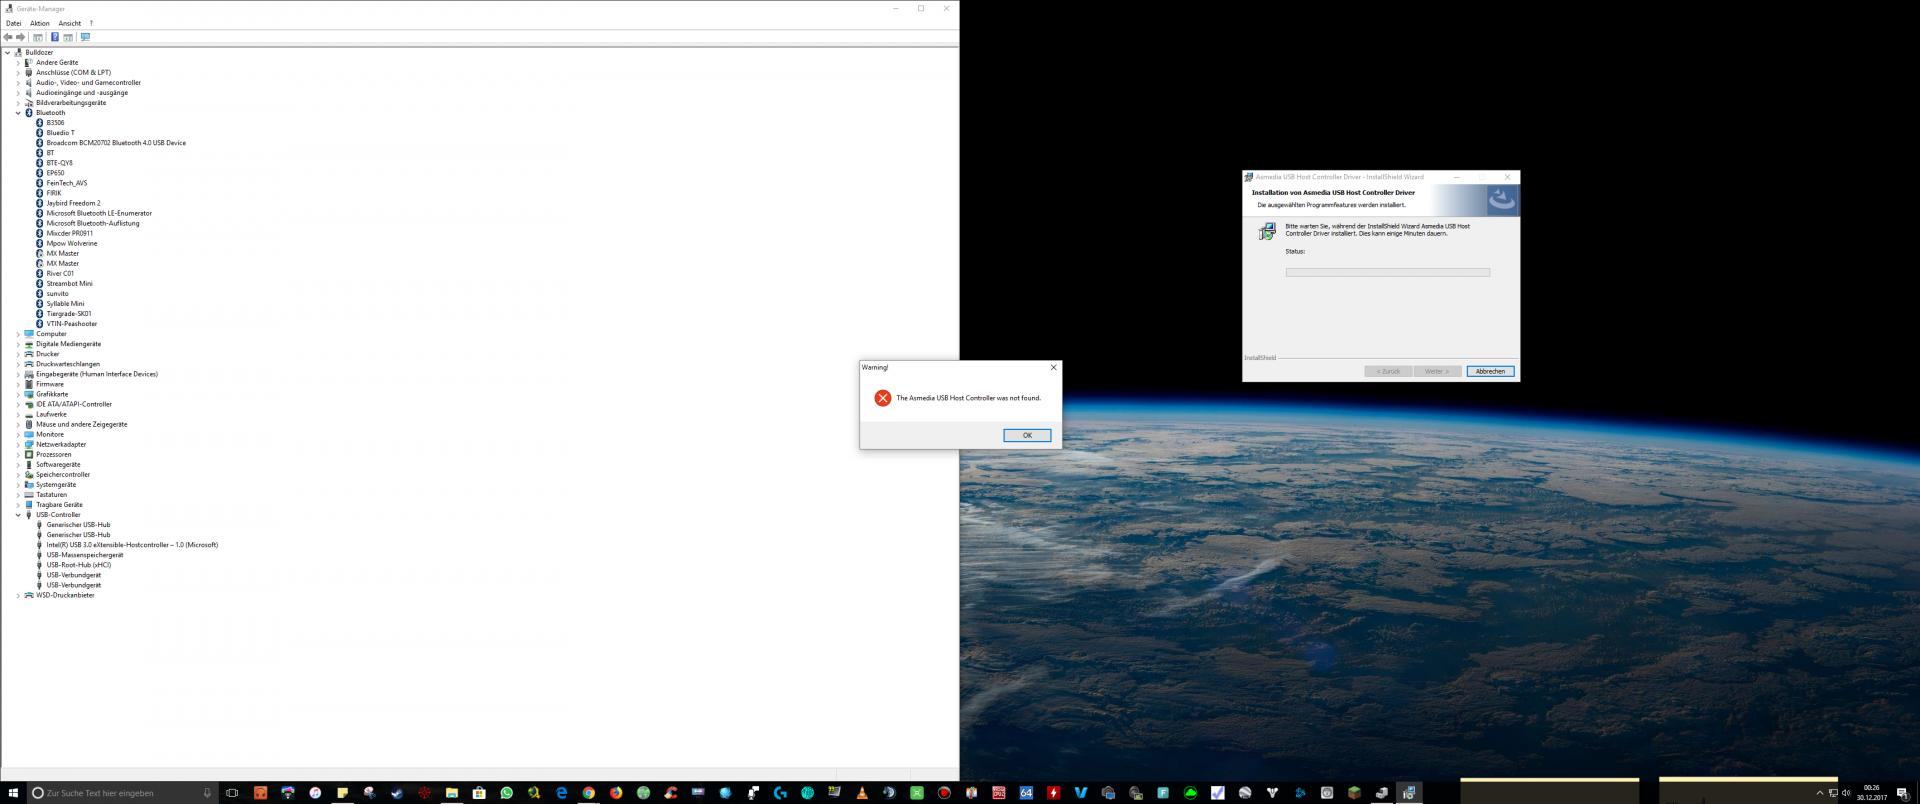
Task: Open VLC media player from the taskbar
Action: point(862,793)
